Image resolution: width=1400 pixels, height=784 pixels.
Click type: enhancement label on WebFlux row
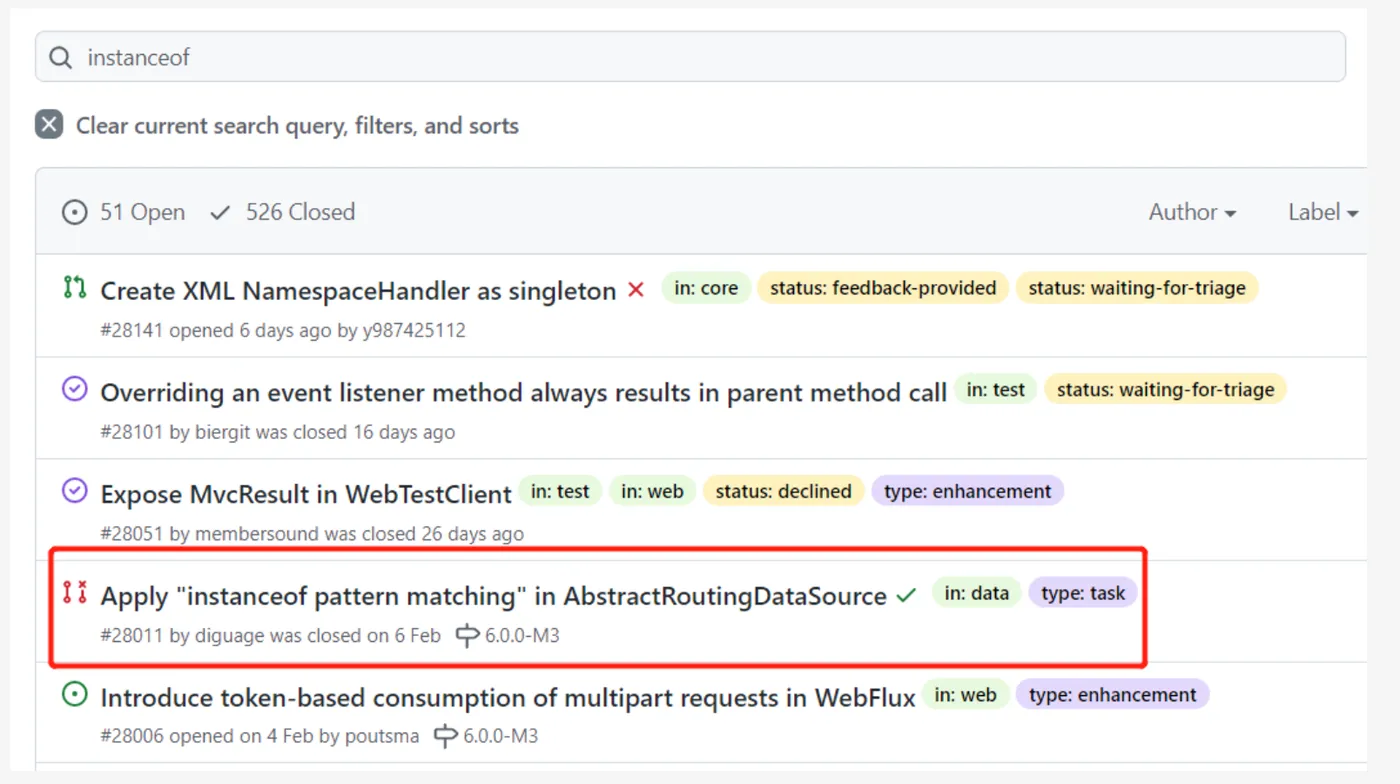tap(1113, 695)
